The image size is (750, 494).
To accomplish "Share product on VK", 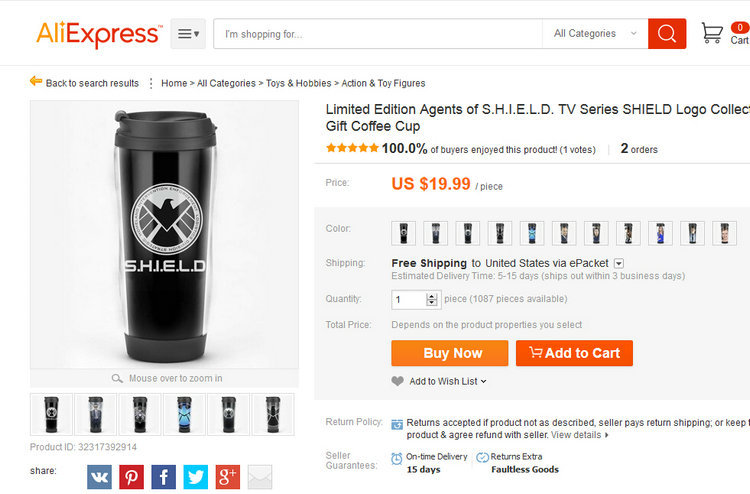I will (x=99, y=477).
